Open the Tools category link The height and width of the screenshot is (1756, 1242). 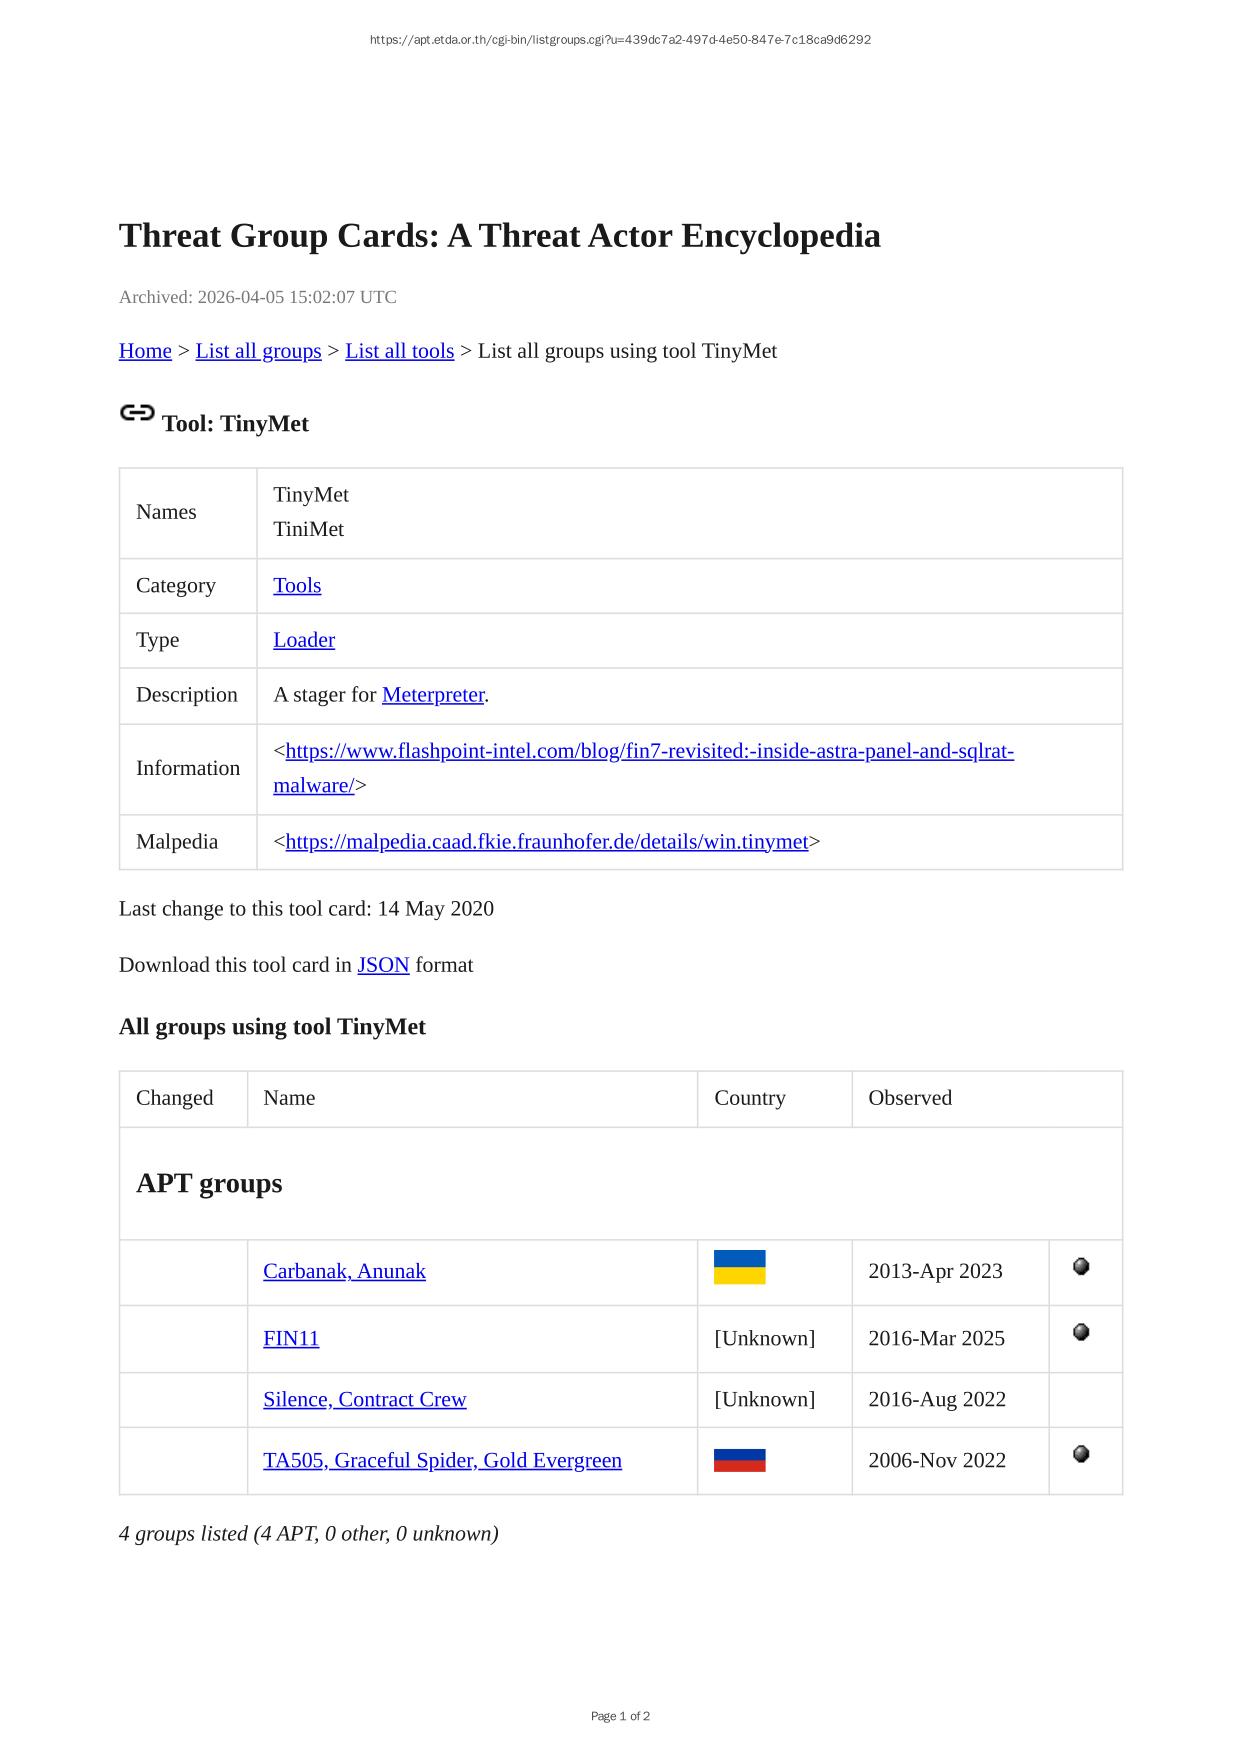pyautogui.click(x=297, y=585)
